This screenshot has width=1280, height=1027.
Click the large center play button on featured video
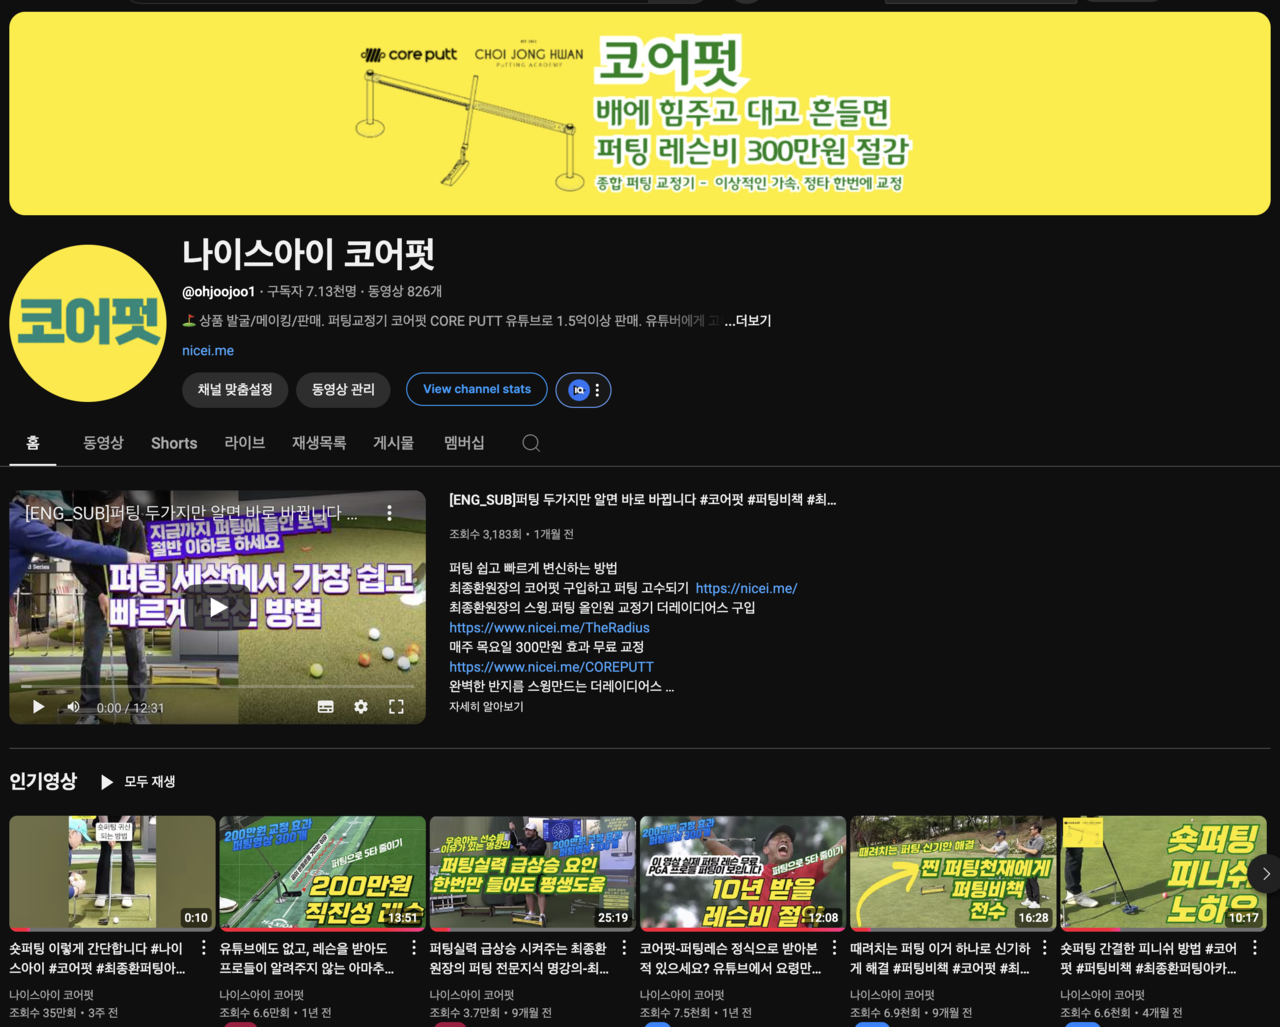click(x=218, y=607)
